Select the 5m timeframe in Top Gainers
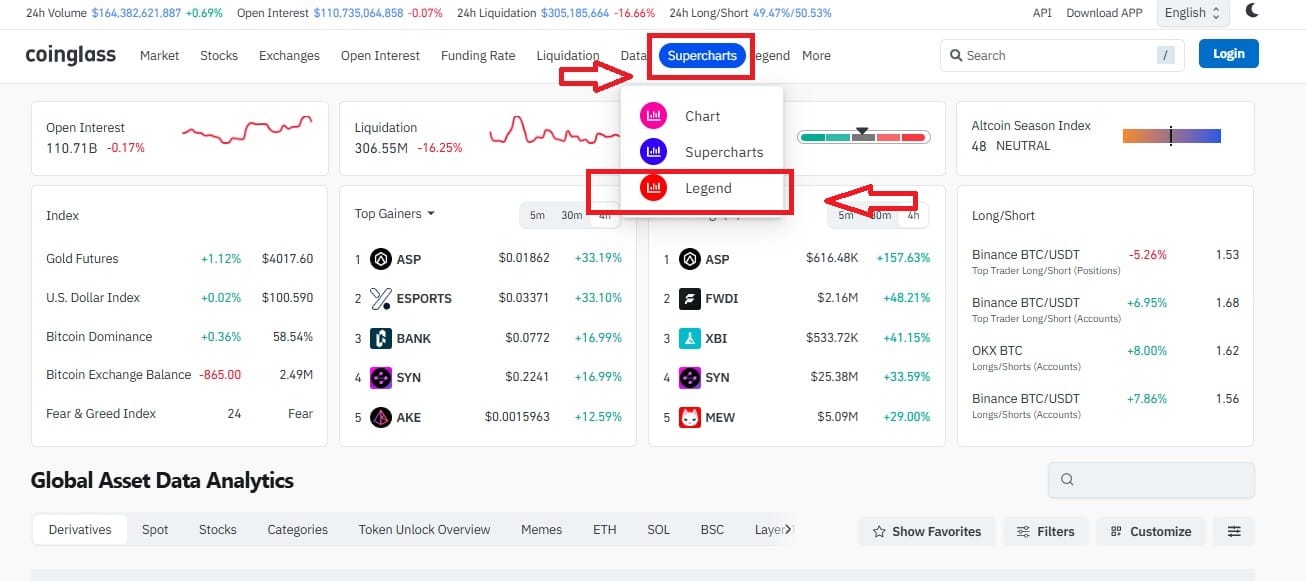The image size is (1306, 581). pyautogui.click(x=538, y=215)
